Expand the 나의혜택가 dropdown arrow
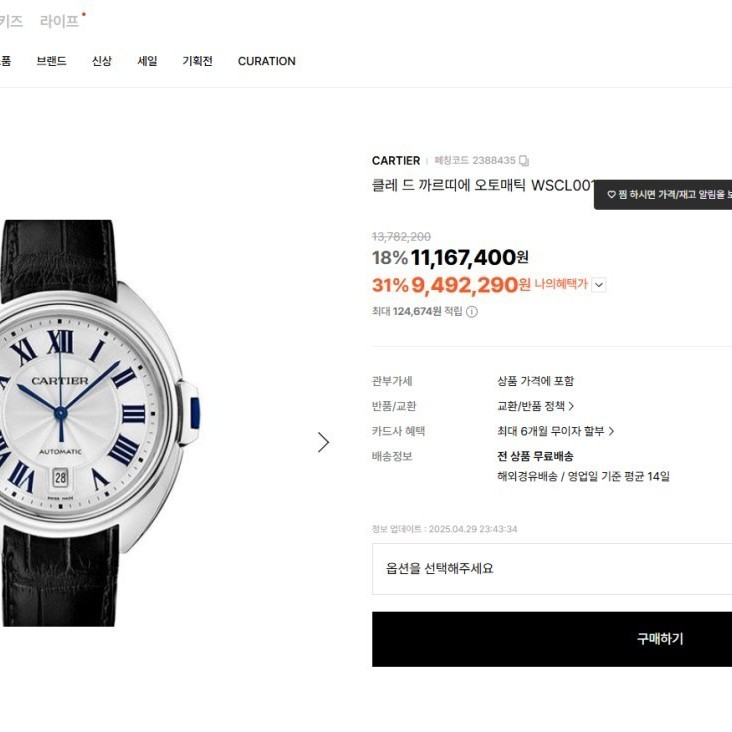The image size is (732, 732). pos(599,284)
